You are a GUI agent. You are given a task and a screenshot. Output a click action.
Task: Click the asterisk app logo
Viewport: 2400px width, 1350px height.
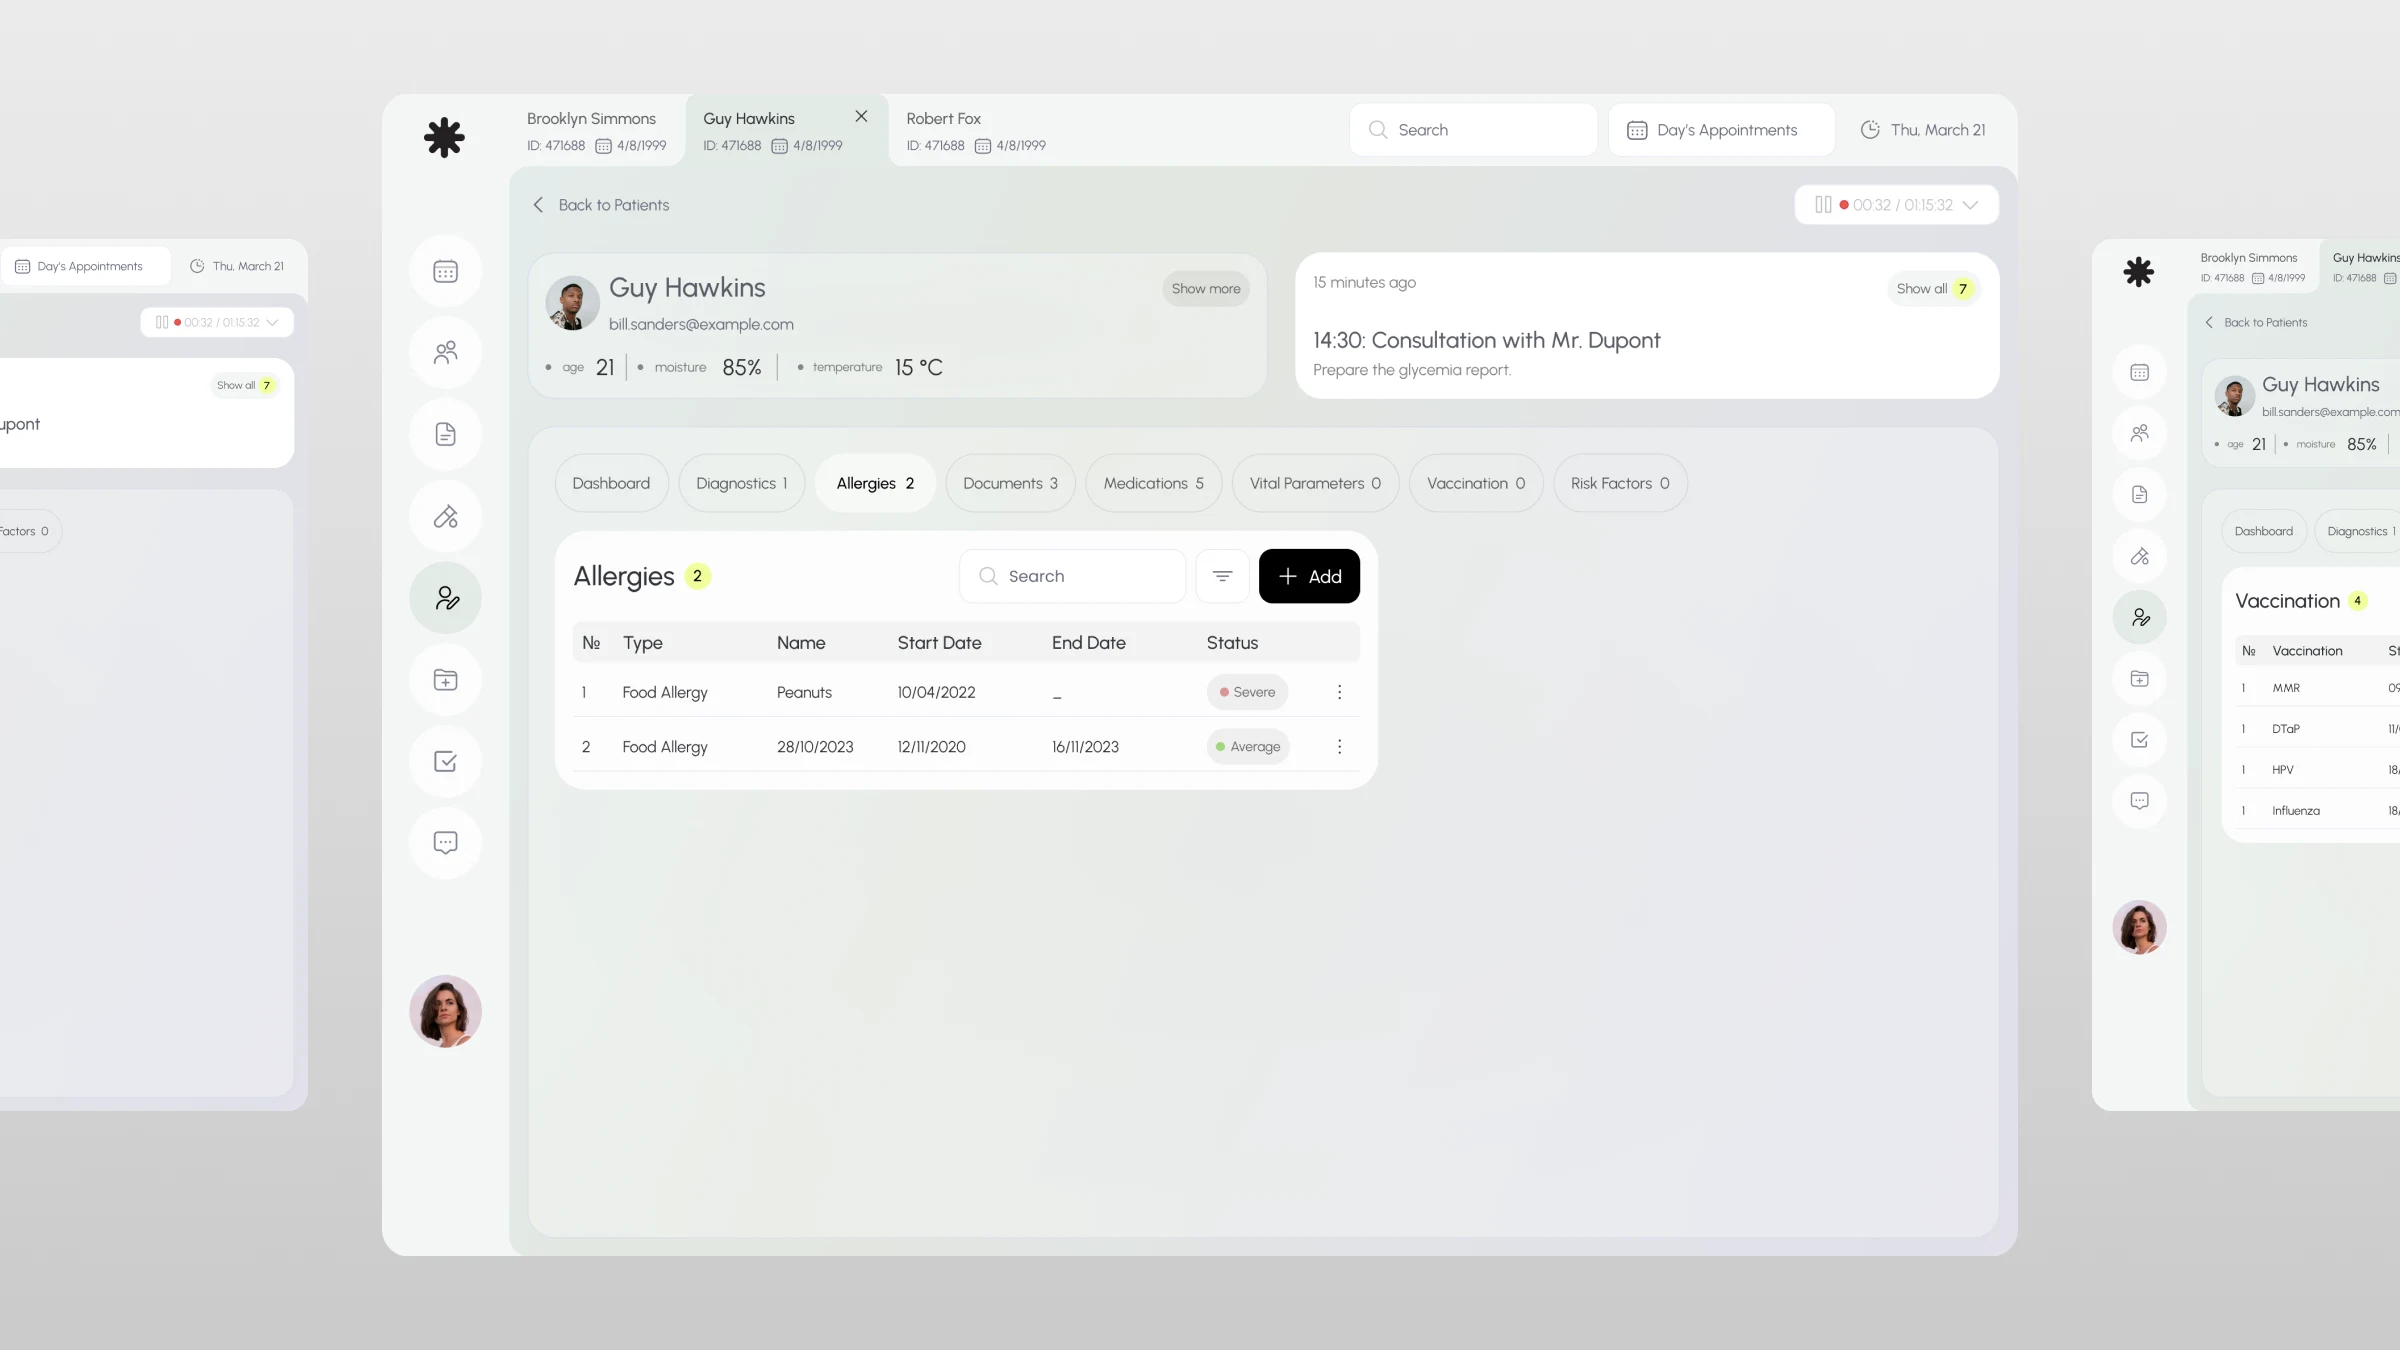coord(444,137)
